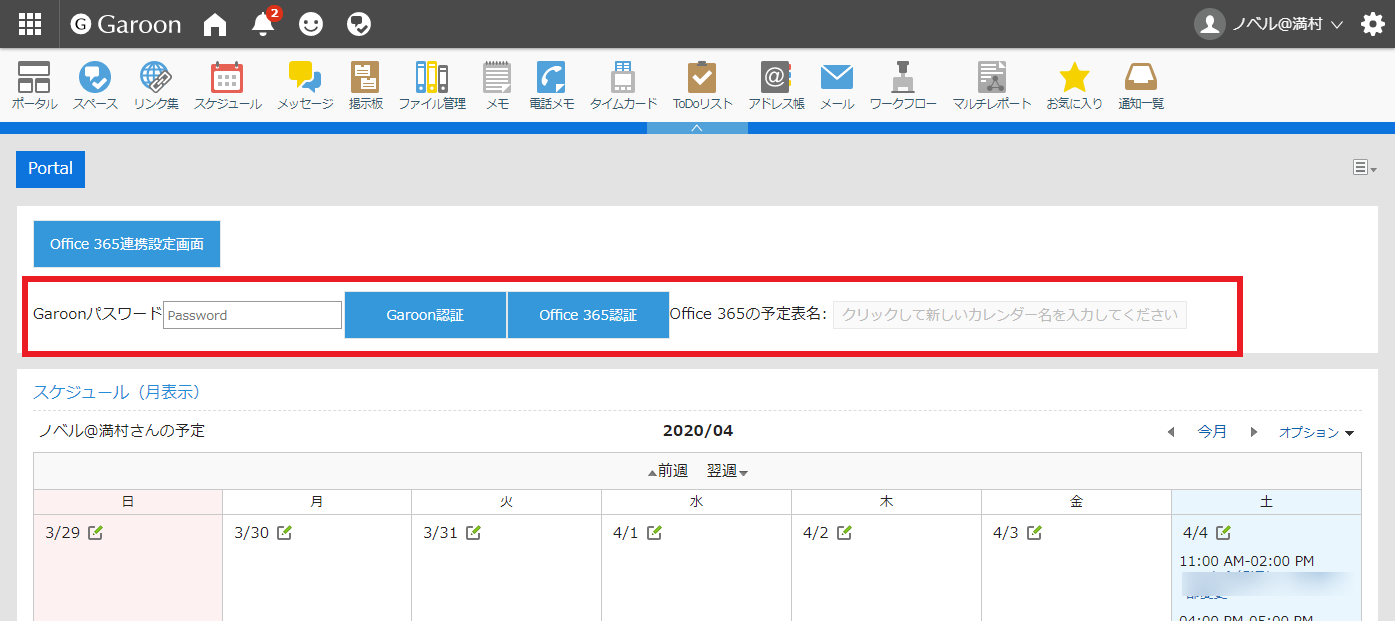The height and width of the screenshot is (621, 1395).
Task: Click the Office 365連携設定画面 button
Action: (x=127, y=244)
